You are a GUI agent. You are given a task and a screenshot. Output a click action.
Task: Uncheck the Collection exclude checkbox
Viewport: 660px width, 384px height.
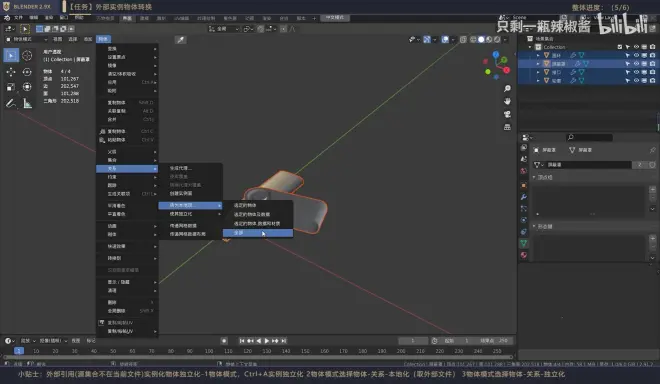tap(620, 47)
